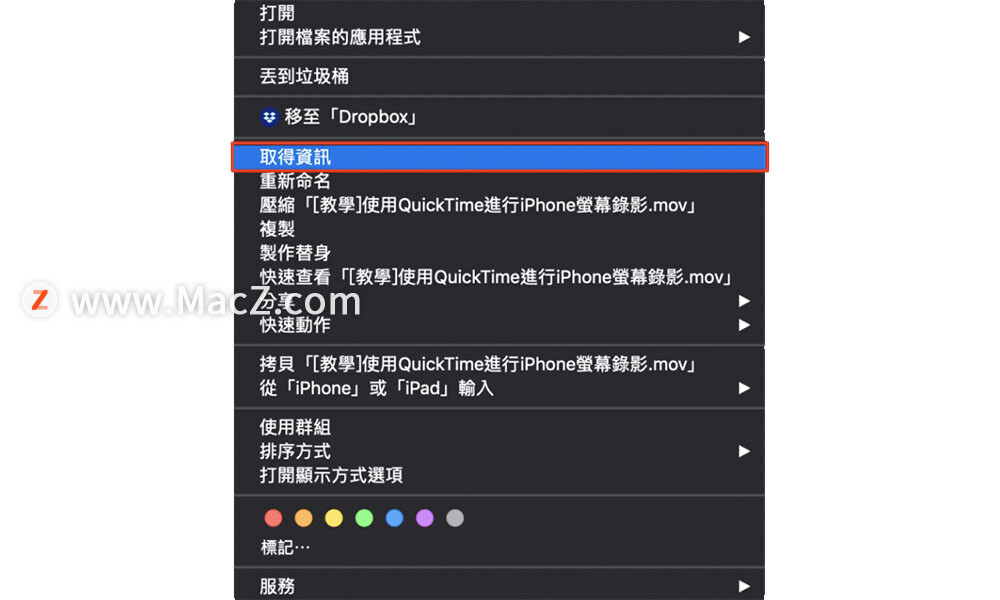Apply the blue color tag
The height and width of the screenshot is (600, 1000).
coord(394,518)
